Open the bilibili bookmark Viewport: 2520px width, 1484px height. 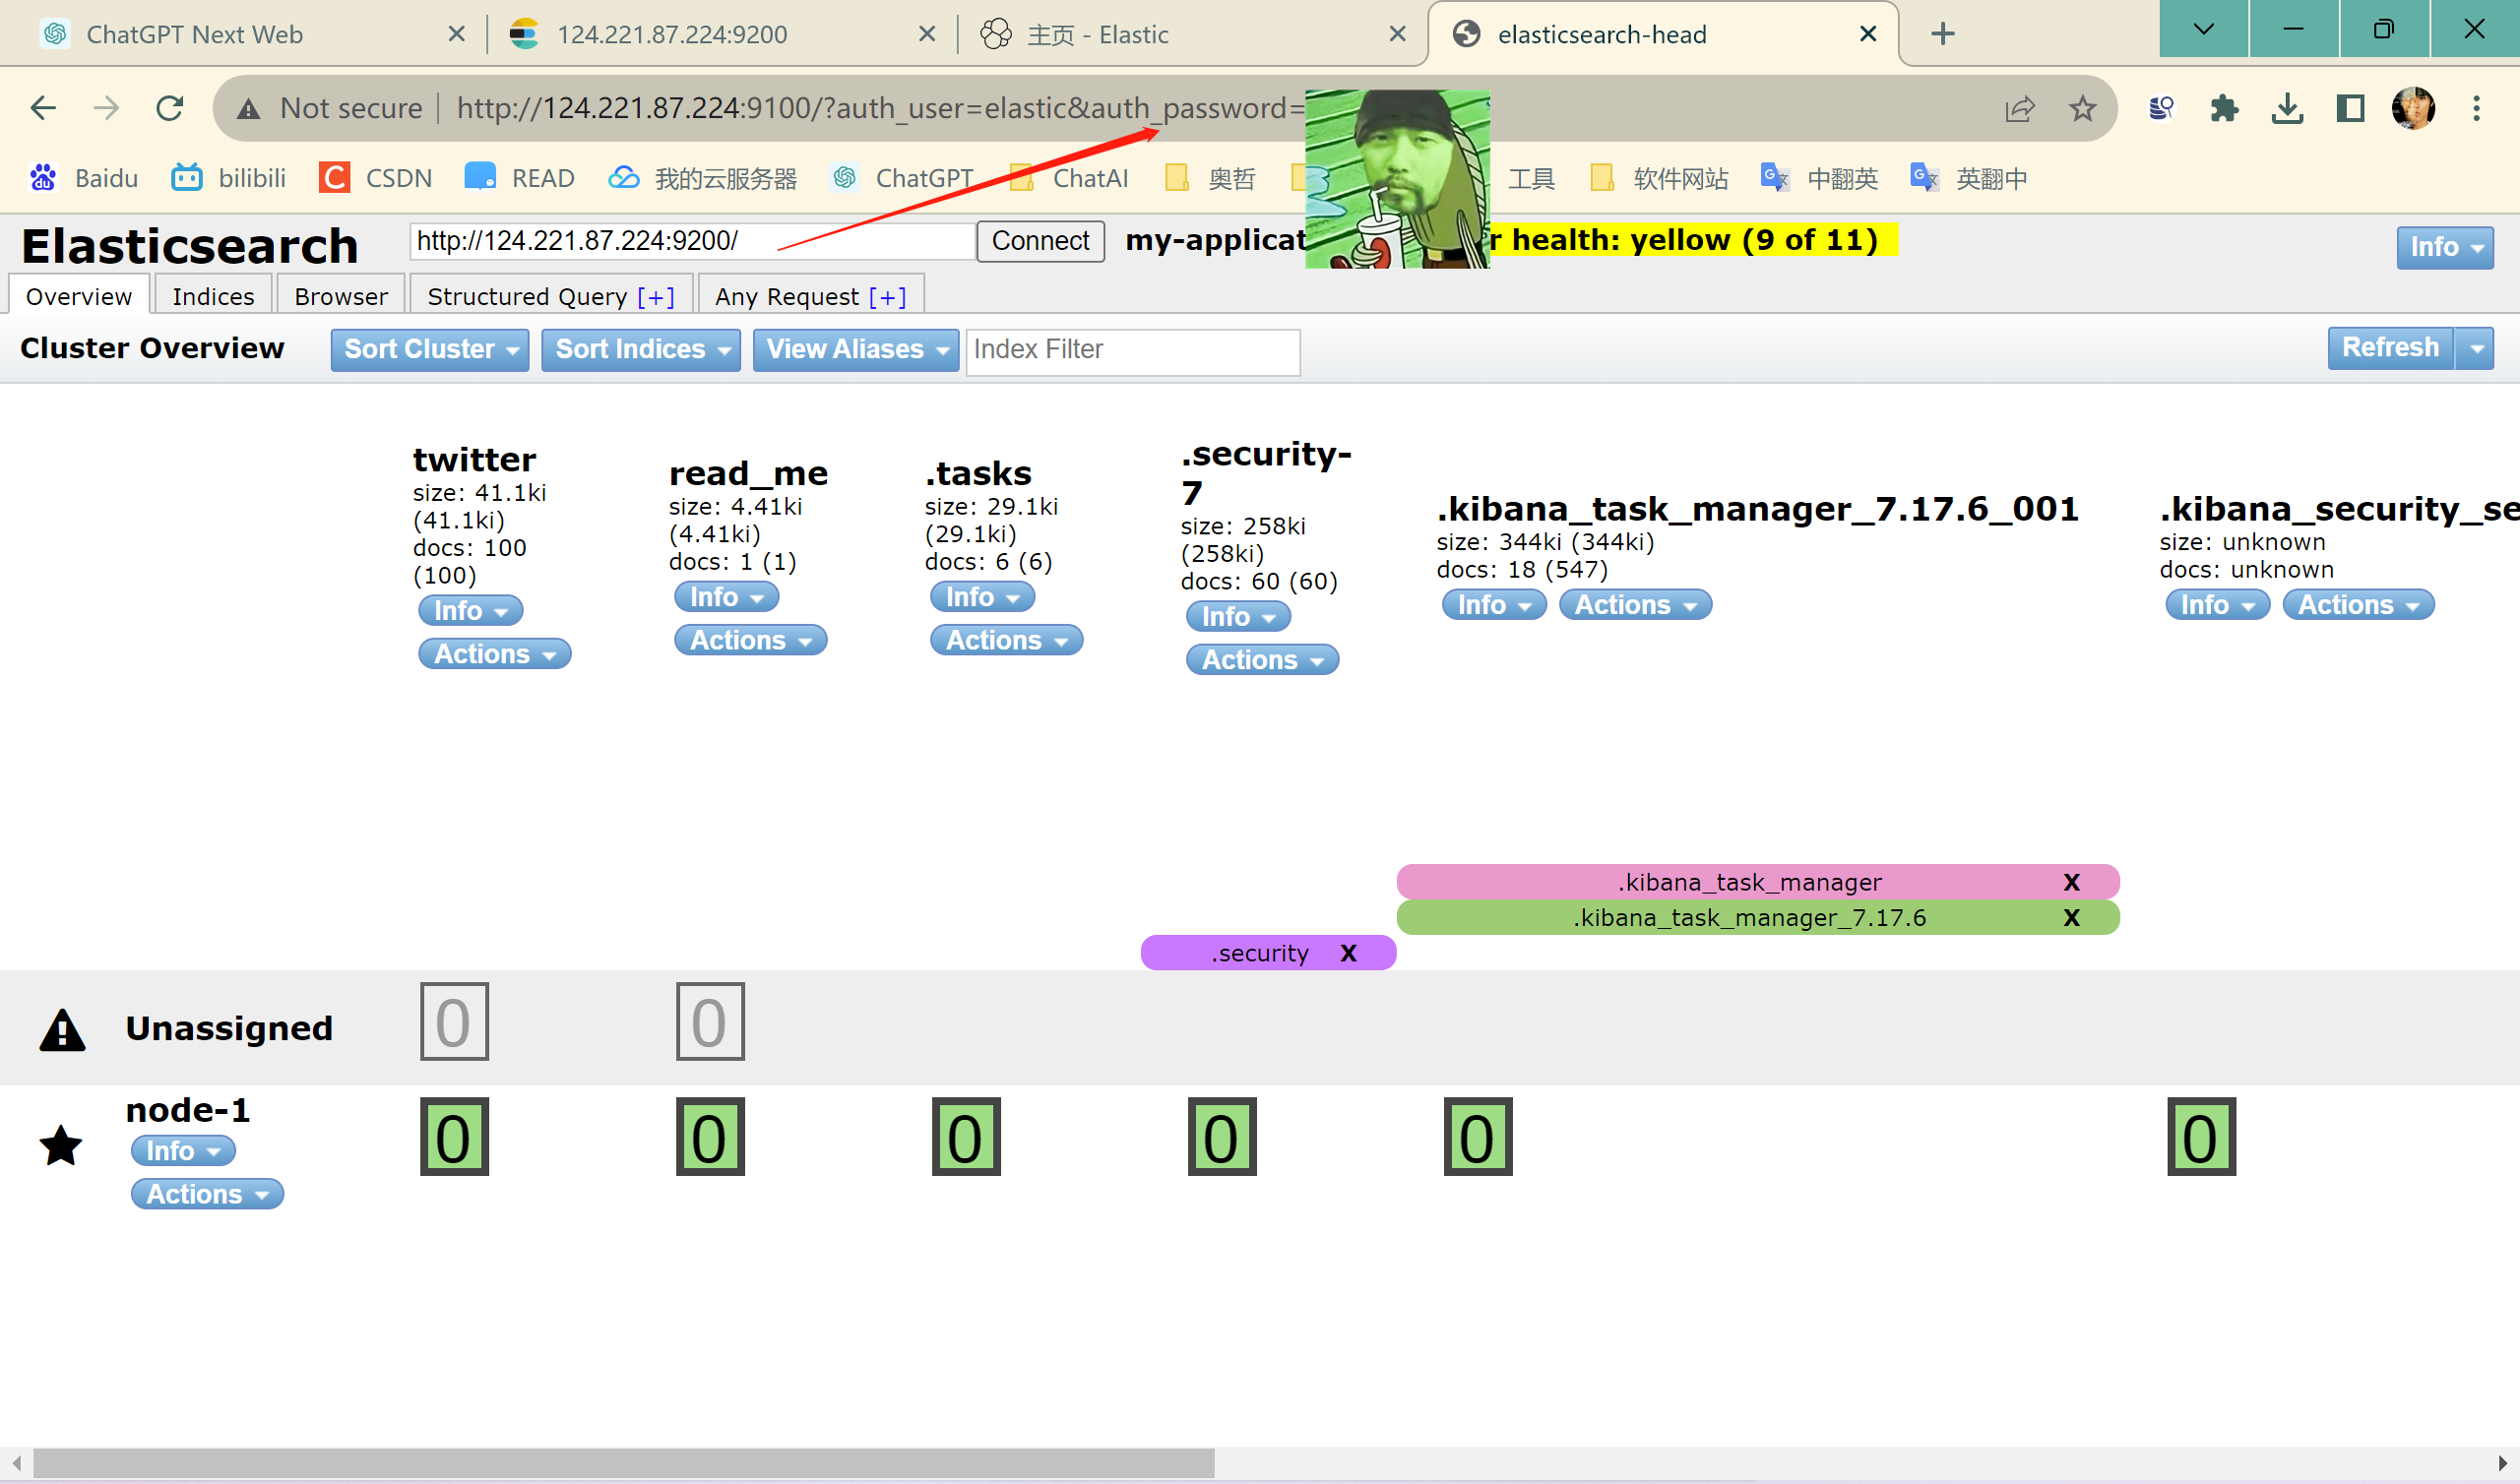251,177
